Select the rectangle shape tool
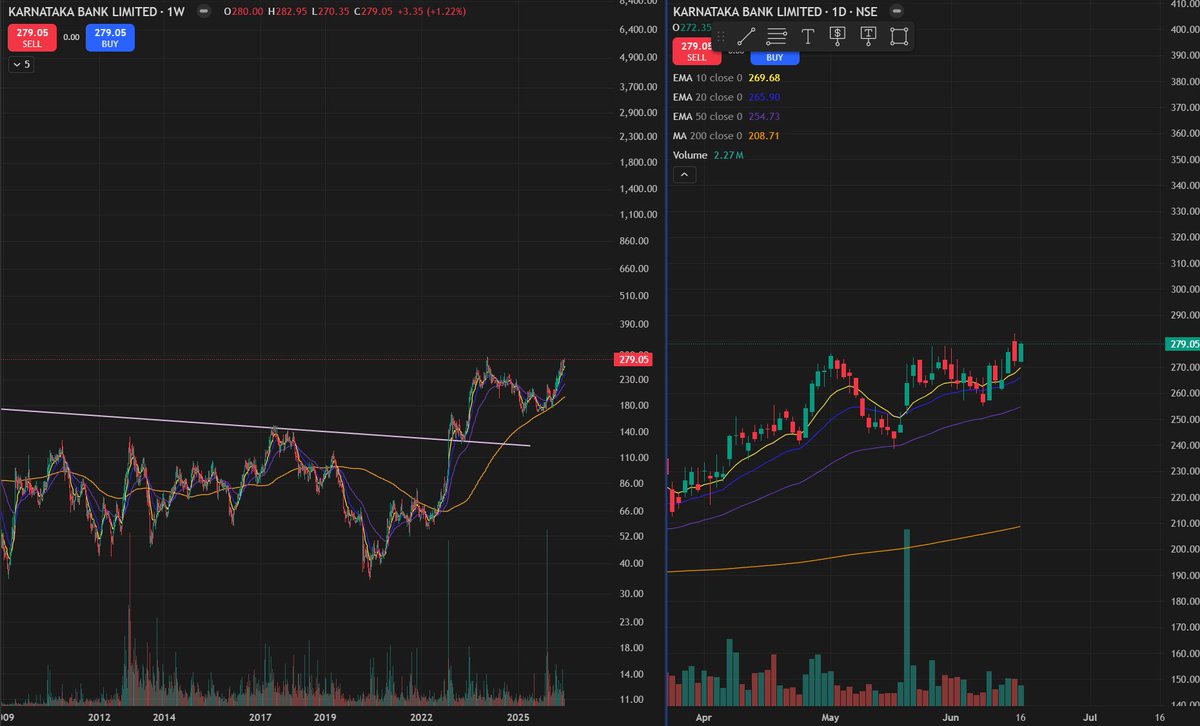 click(899, 37)
